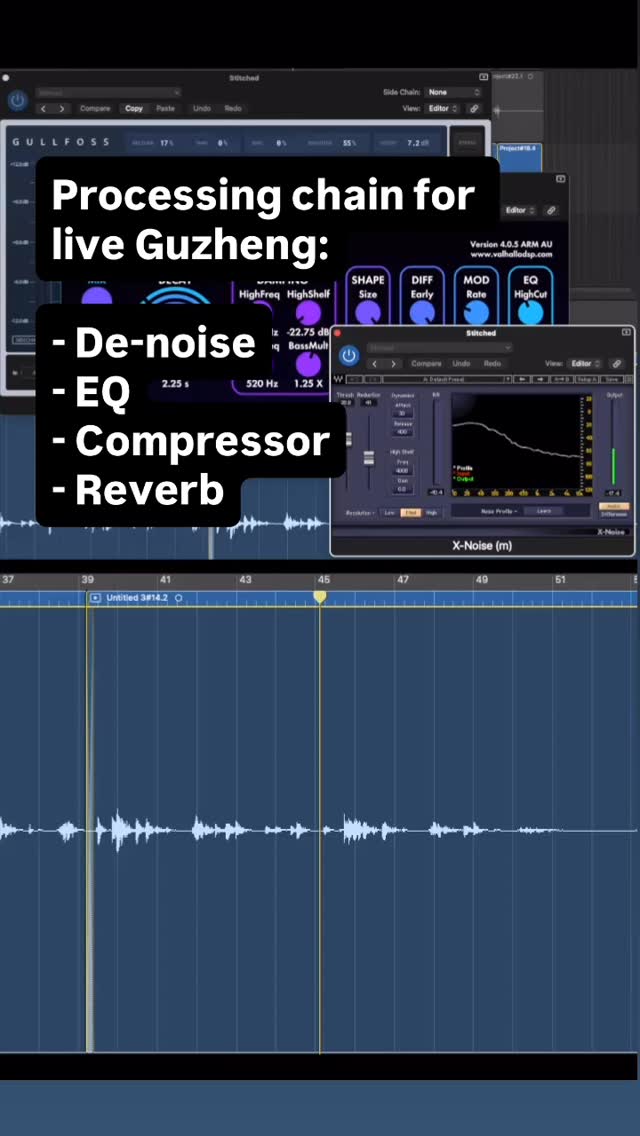
Task: Select the EQ HighCut tab in Valhalla
Action: tap(531, 287)
